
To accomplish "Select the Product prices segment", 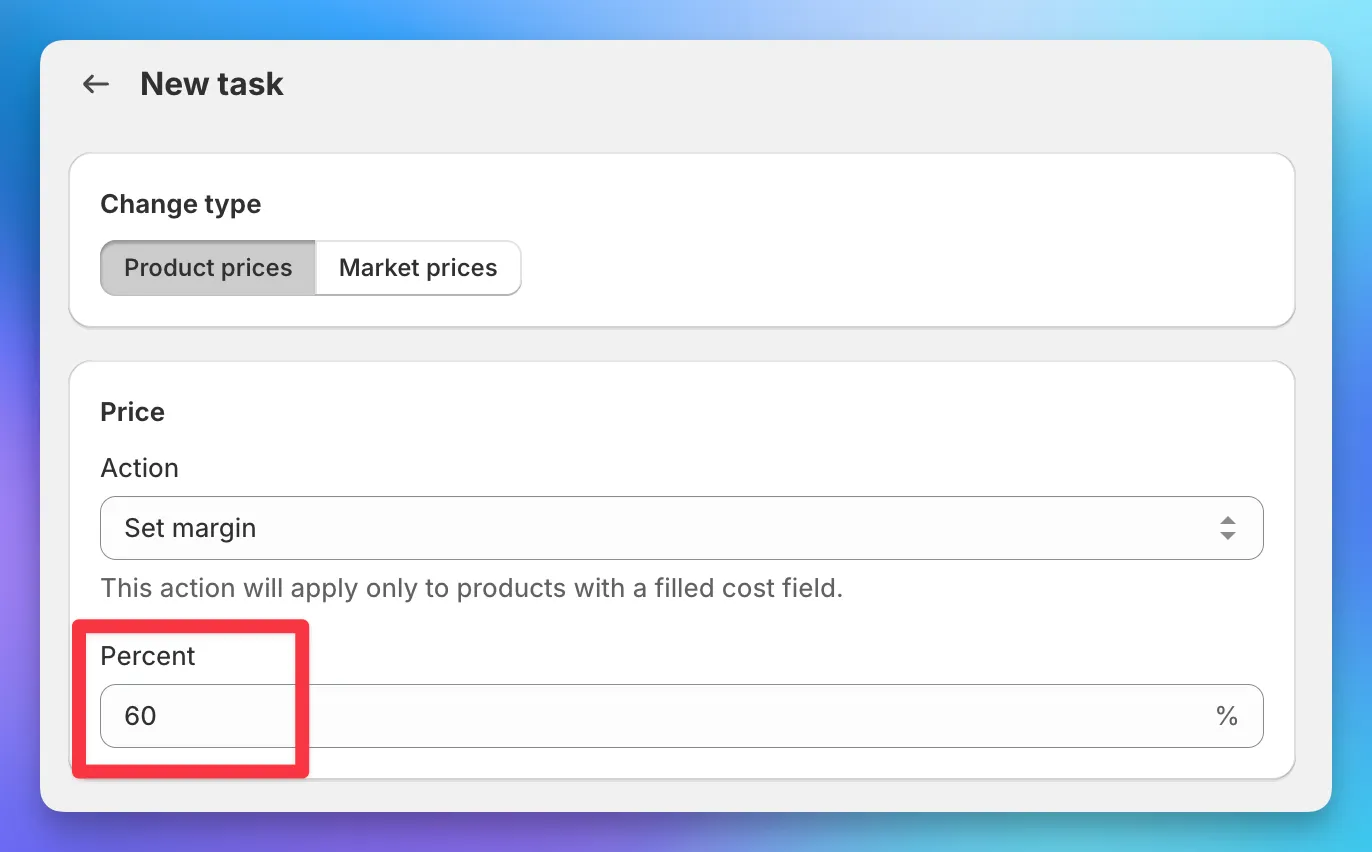I will 207,267.
